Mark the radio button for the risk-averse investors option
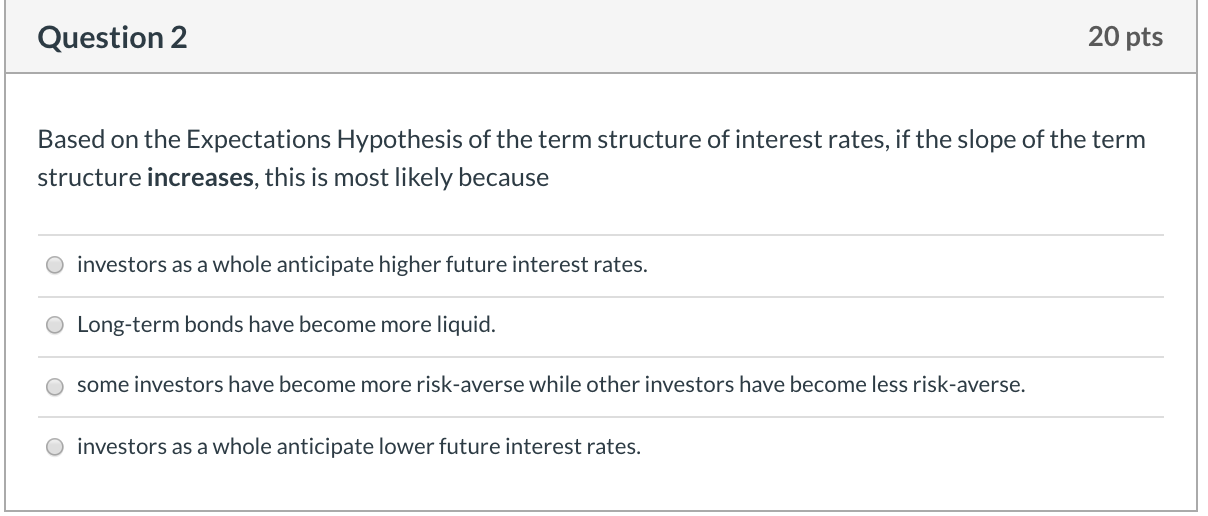This screenshot has width=1208, height=516. tap(56, 388)
